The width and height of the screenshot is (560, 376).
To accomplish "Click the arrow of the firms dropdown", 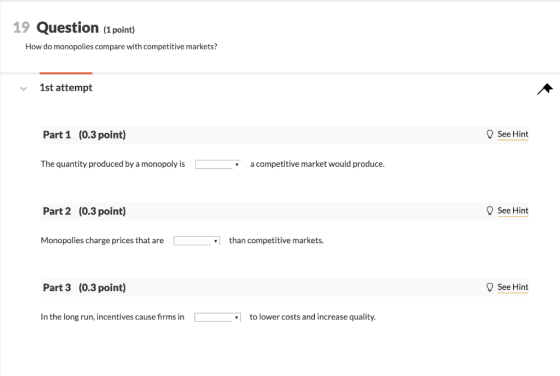I will (x=236, y=317).
